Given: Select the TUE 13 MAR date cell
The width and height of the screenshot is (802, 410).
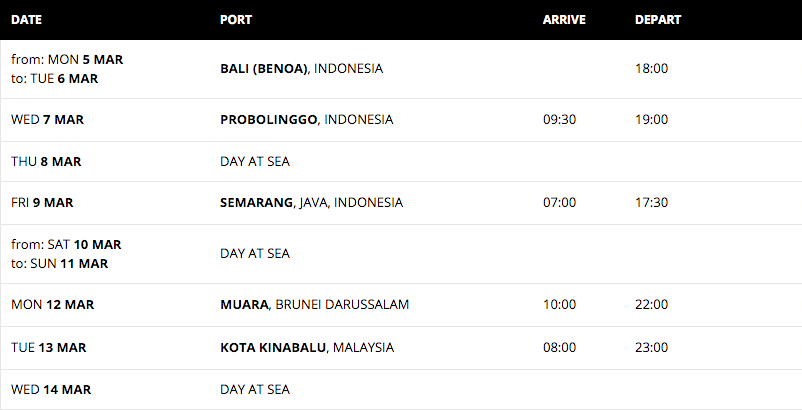Looking at the screenshot, I should click(49, 348).
